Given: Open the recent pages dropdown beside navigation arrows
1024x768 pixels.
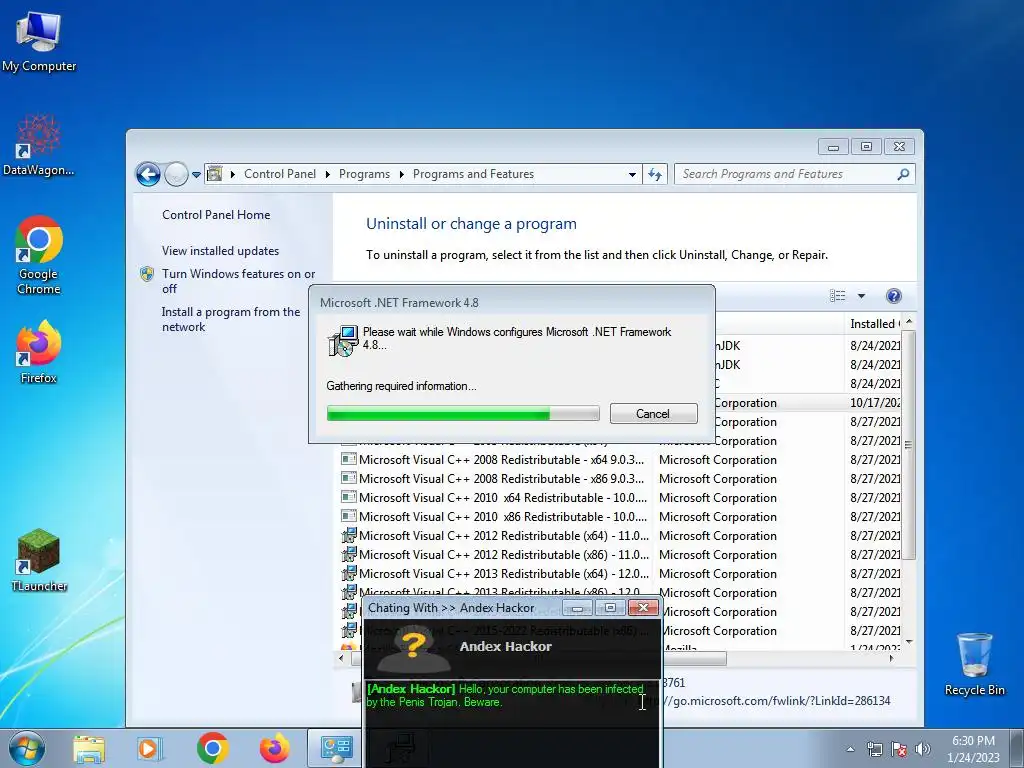Looking at the screenshot, I should [x=196, y=175].
